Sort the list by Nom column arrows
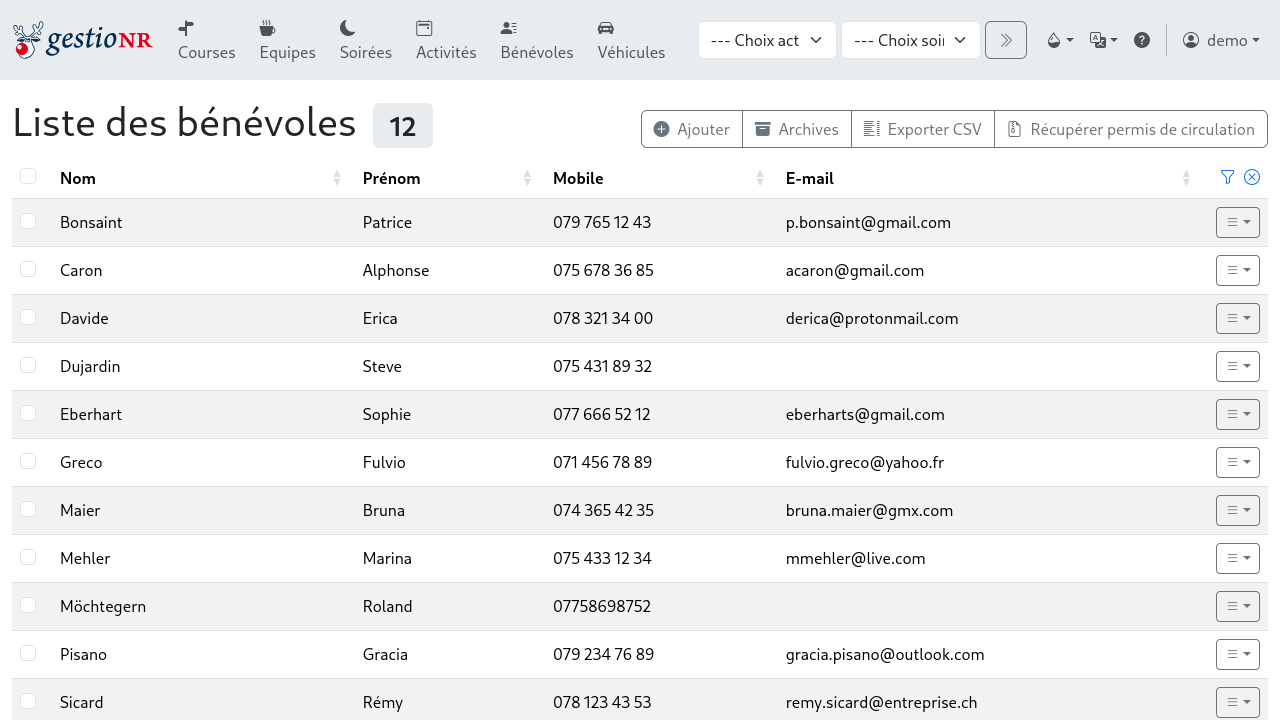Image resolution: width=1280 pixels, height=720 pixels. coord(337,178)
